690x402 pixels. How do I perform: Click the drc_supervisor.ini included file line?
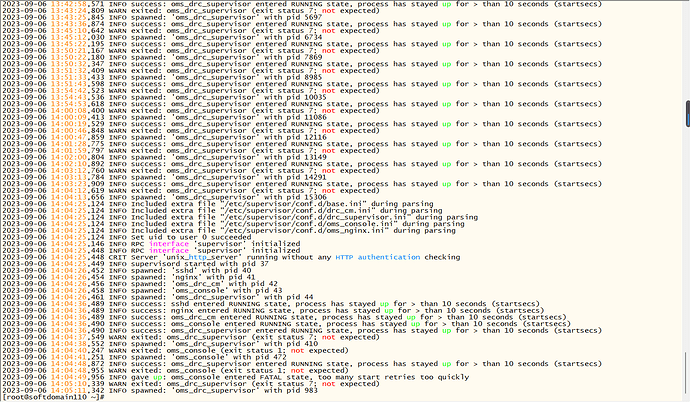point(240,217)
